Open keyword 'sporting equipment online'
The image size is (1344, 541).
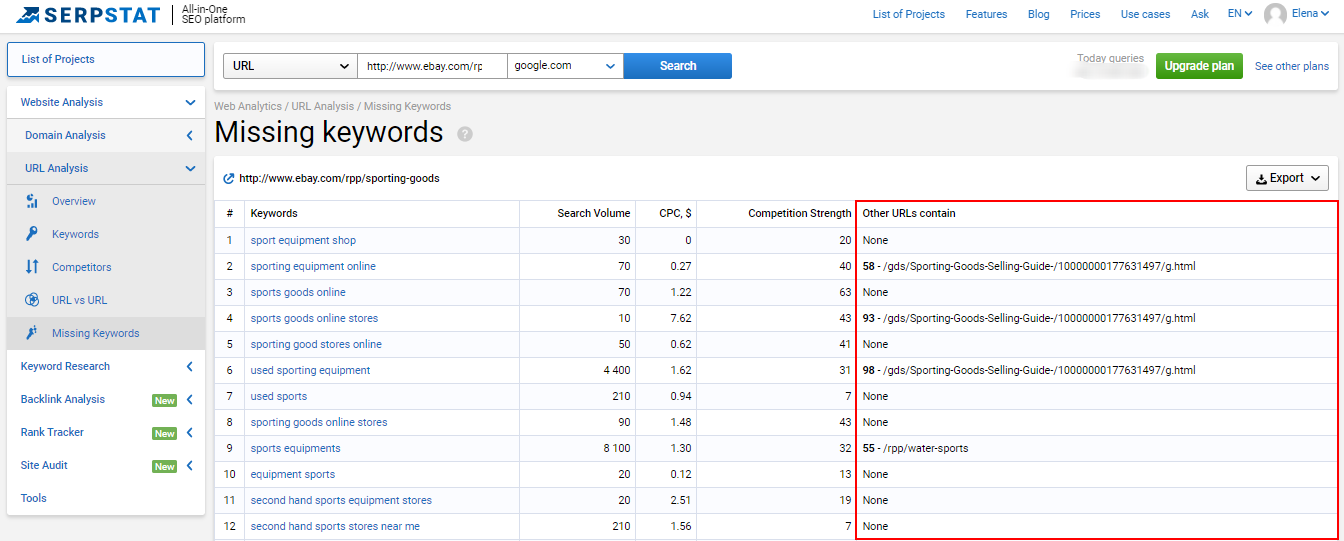click(313, 266)
